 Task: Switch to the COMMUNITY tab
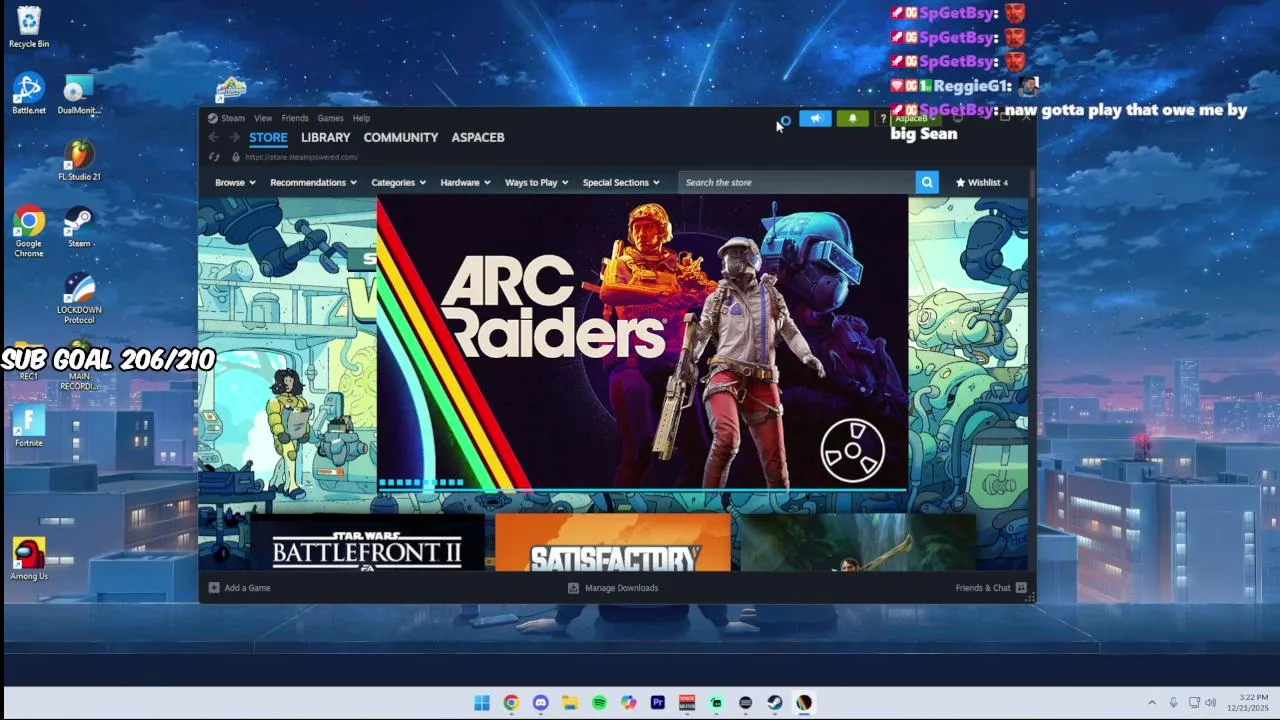coord(401,137)
